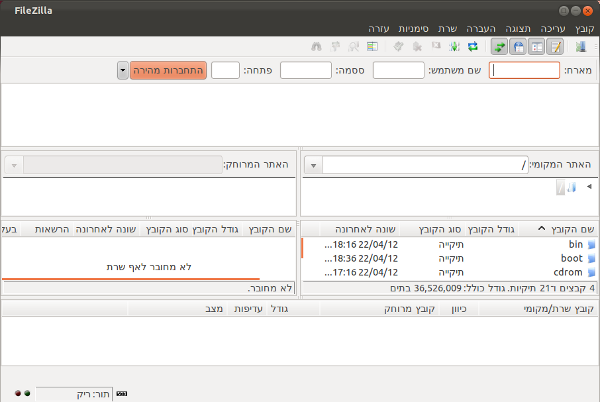600x402 pixels.
Task: Click the ססמה password field
Action: 306,70
